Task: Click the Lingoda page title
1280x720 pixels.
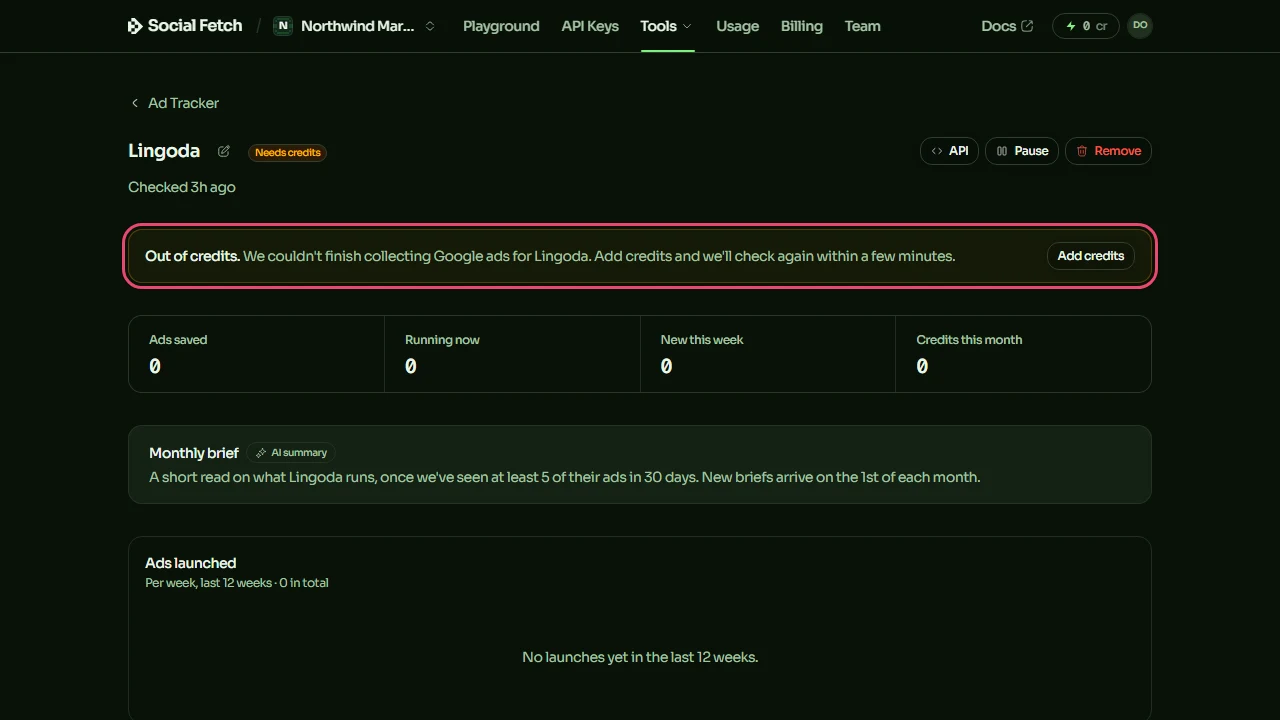Action: tap(164, 151)
